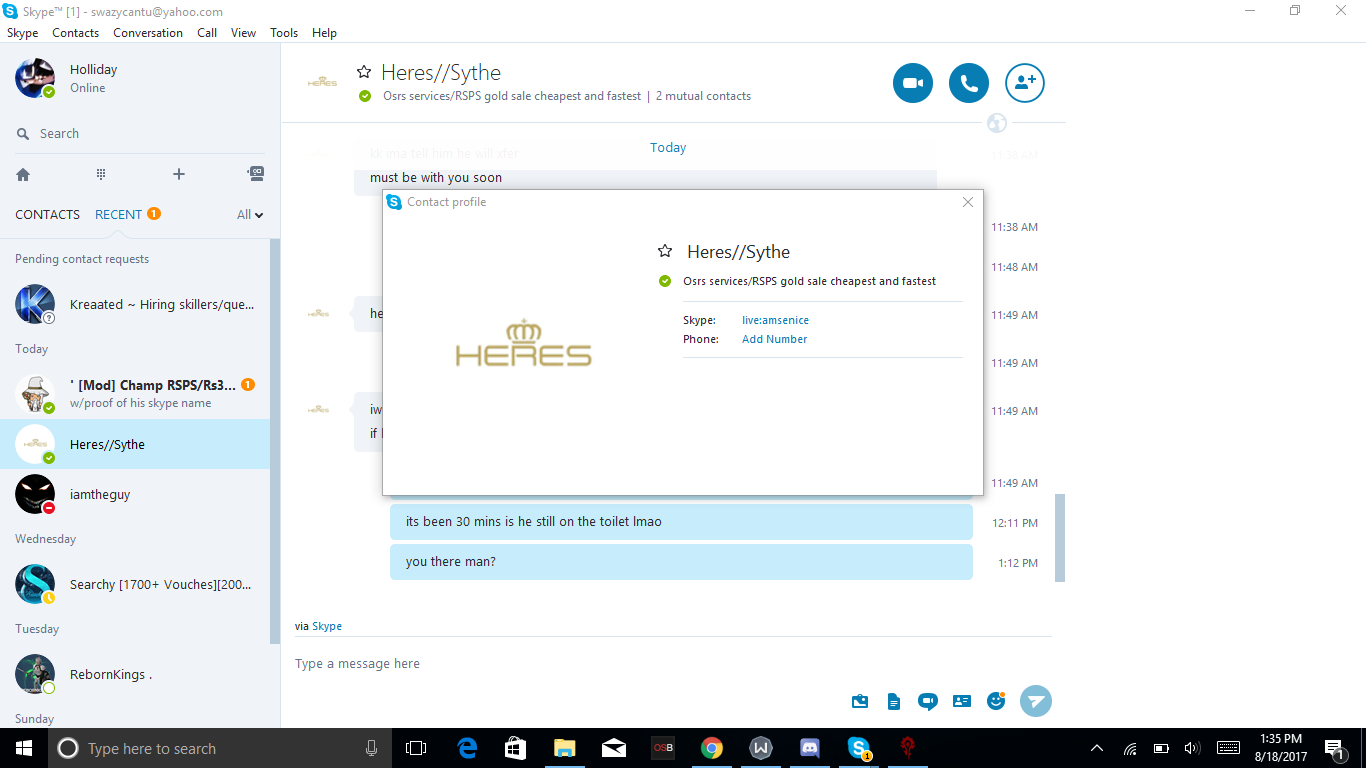Open the View menu
The width and height of the screenshot is (1366, 768).
point(244,33)
